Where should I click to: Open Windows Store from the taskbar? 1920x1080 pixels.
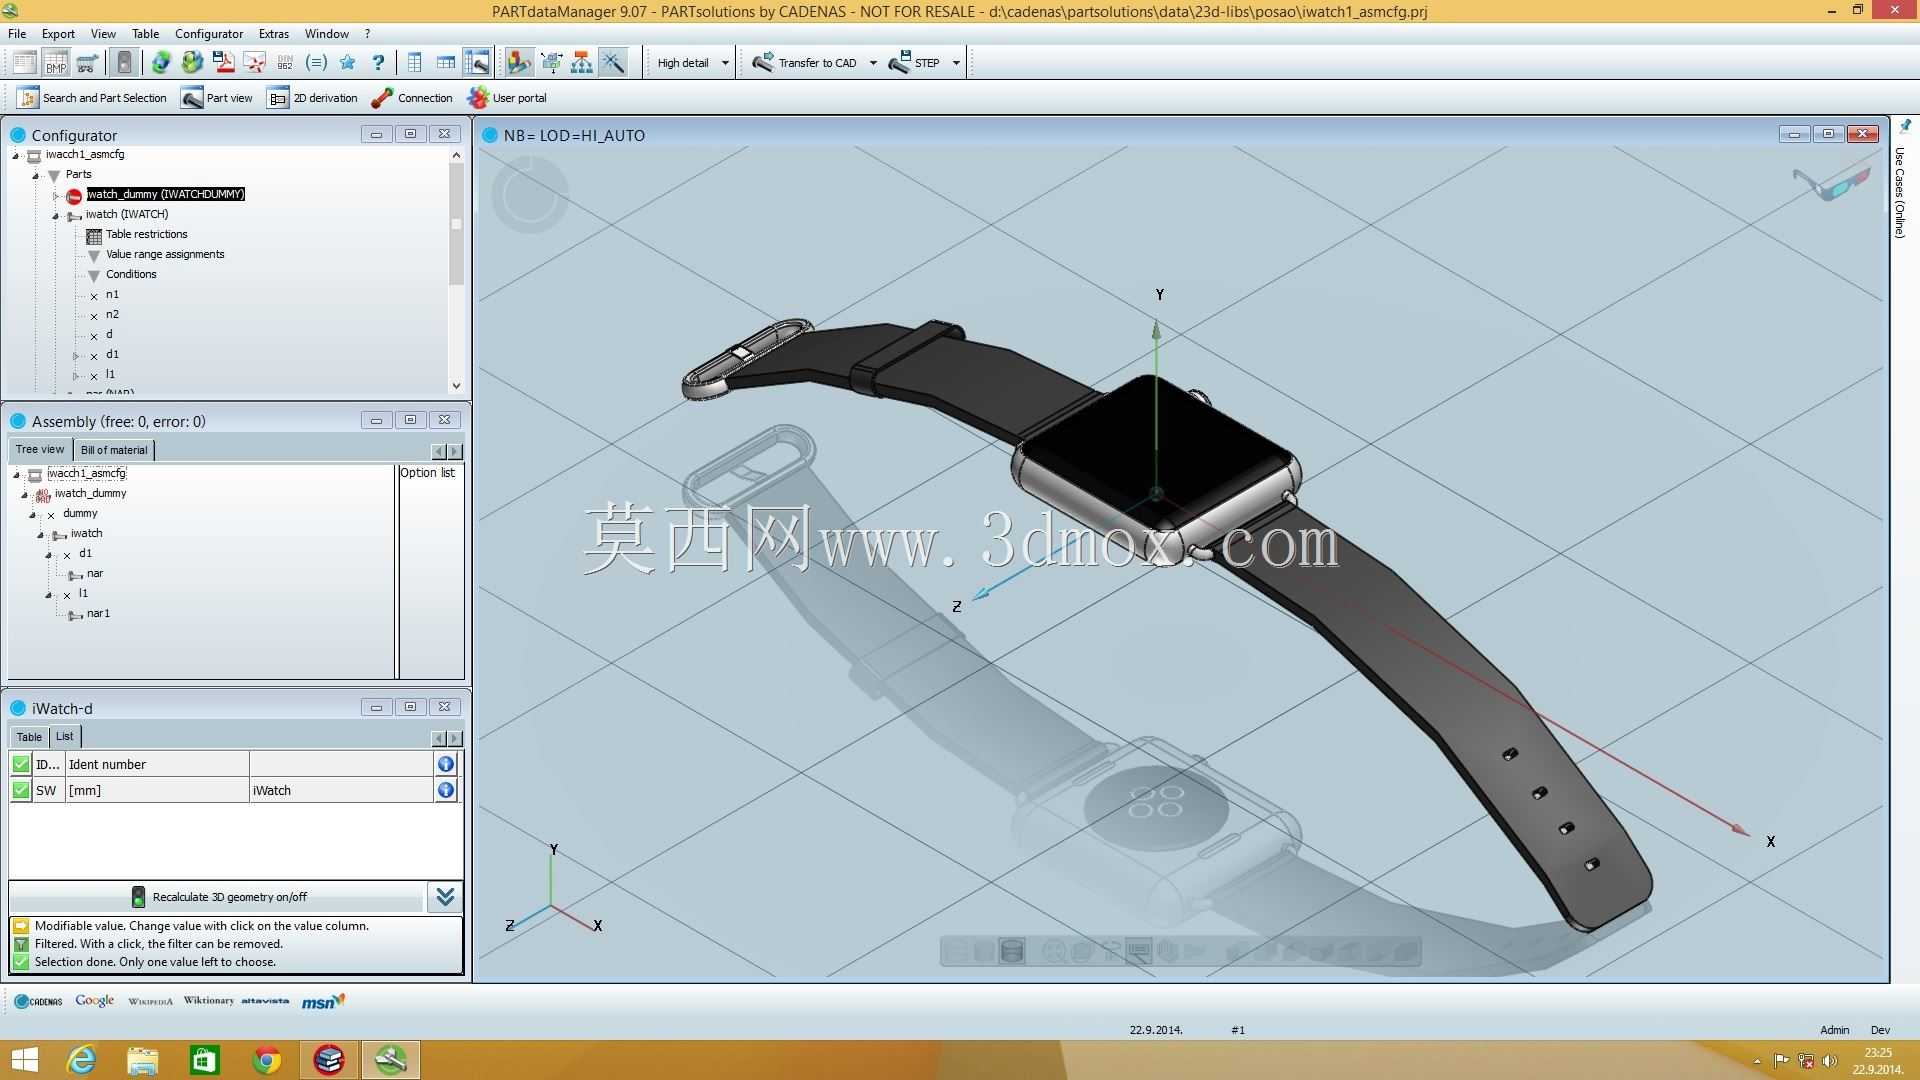pyautogui.click(x=205, y=1060)
